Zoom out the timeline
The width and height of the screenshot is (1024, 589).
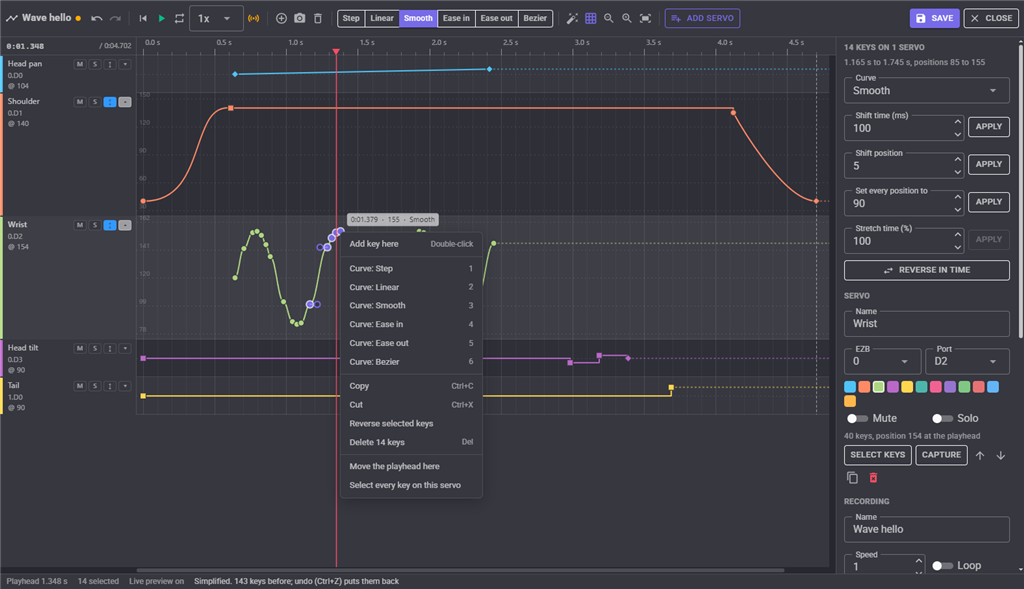click(x=609, y=18)
